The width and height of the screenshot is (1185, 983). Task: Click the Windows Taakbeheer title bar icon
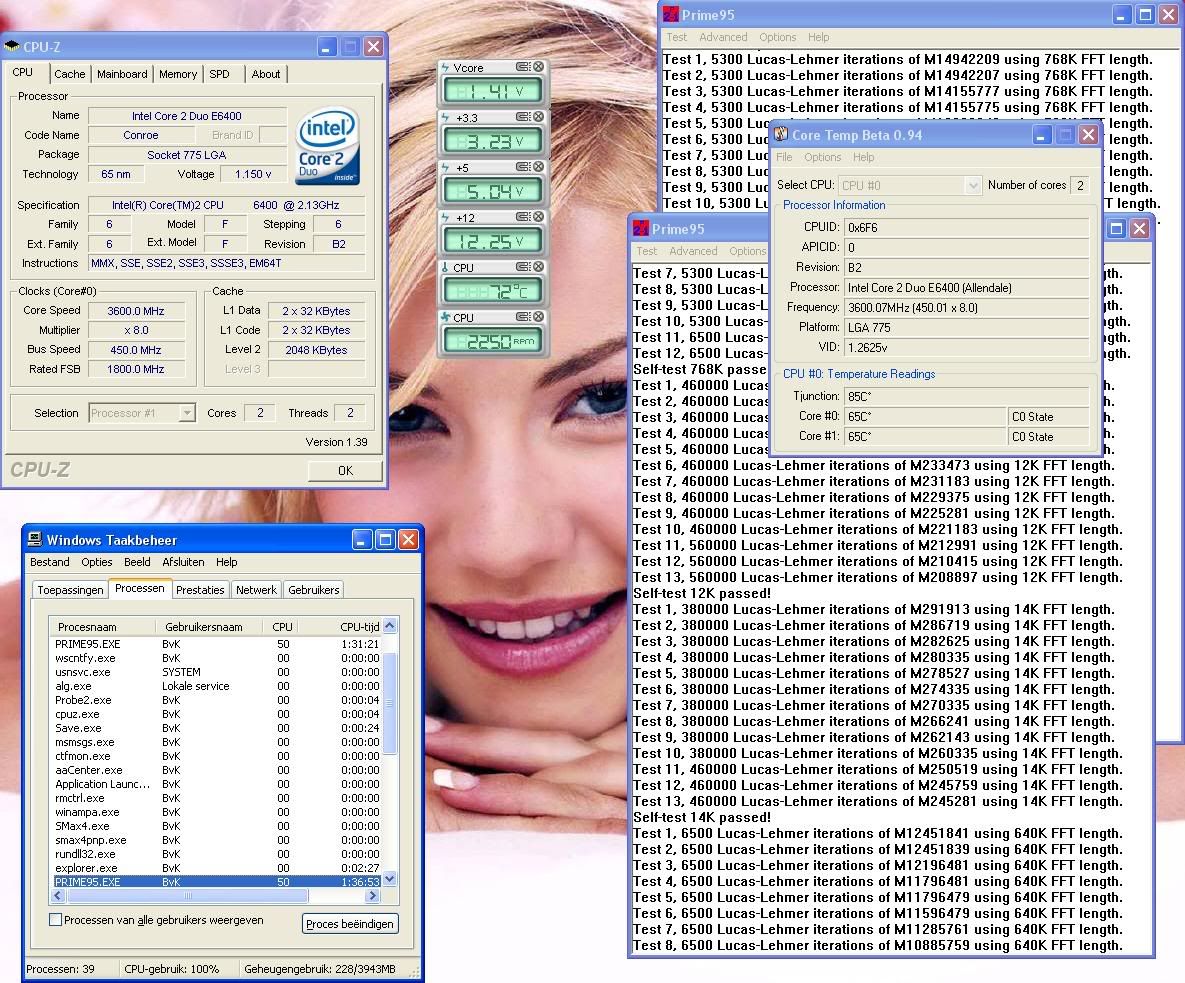(35, 539)
